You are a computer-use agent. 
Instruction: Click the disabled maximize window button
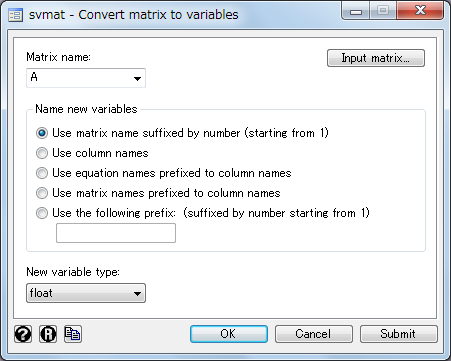[383, 11]
